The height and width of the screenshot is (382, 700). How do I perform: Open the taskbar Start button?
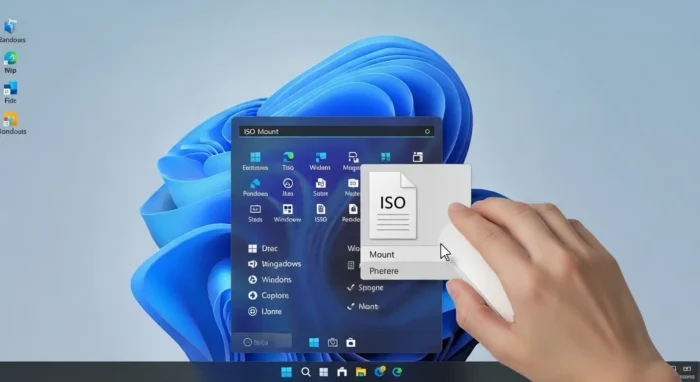(x=287, y=372)
